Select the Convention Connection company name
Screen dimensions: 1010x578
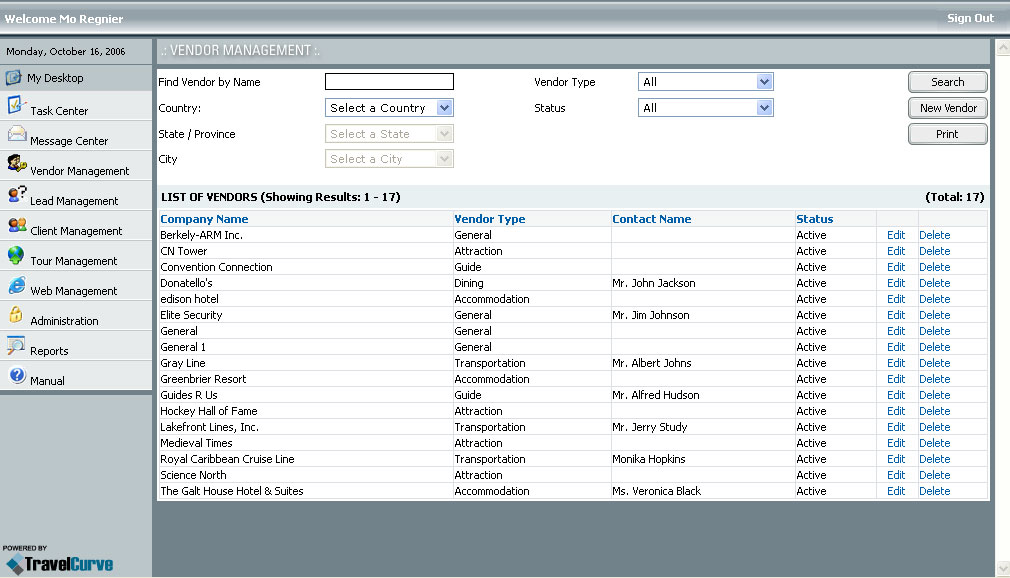pos(216,267)
